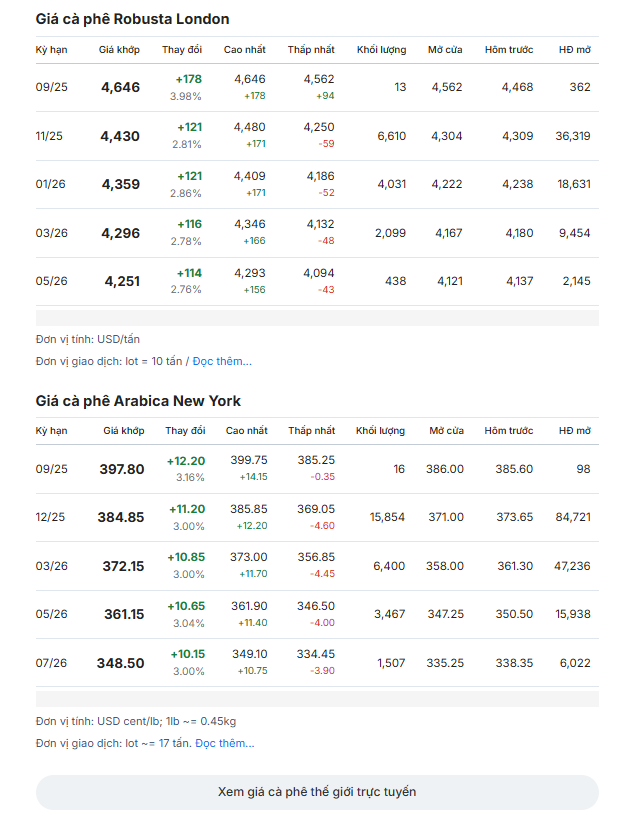Select Robusta 05/26 price 4,251
626x828 pixels.
coord(122,281)
